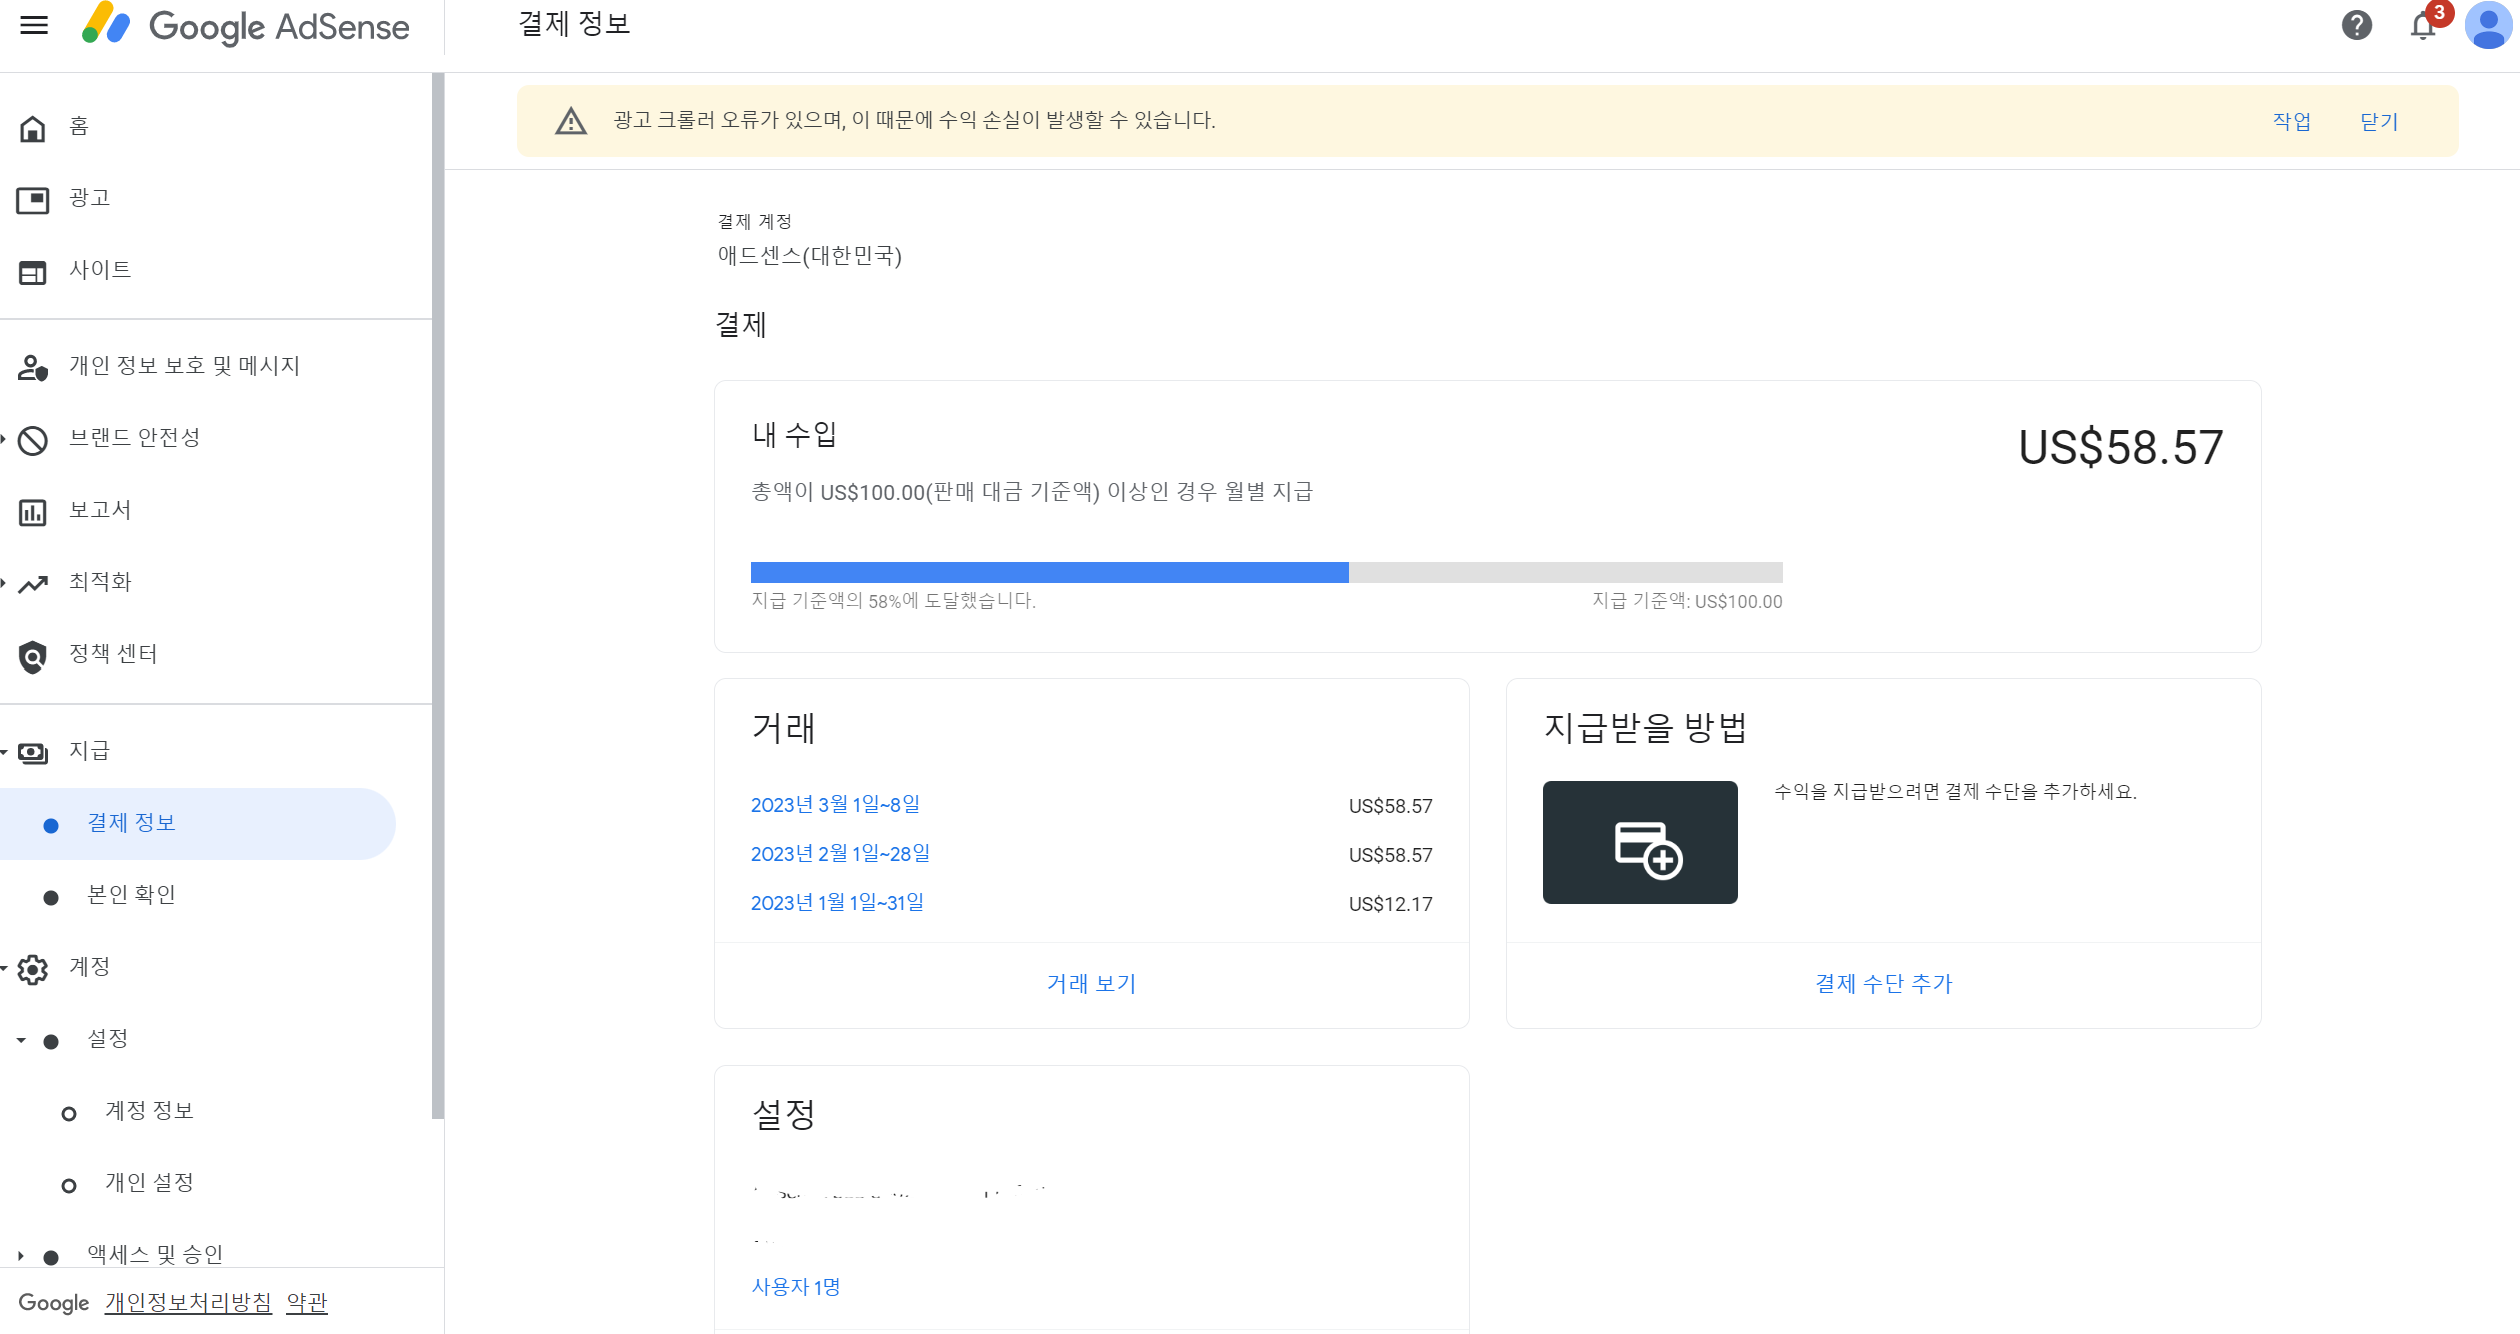The width and height of the screenshot is (2520, 1334).
Task: Open 개인 설정 menu item
Action: pos(149,1183)
